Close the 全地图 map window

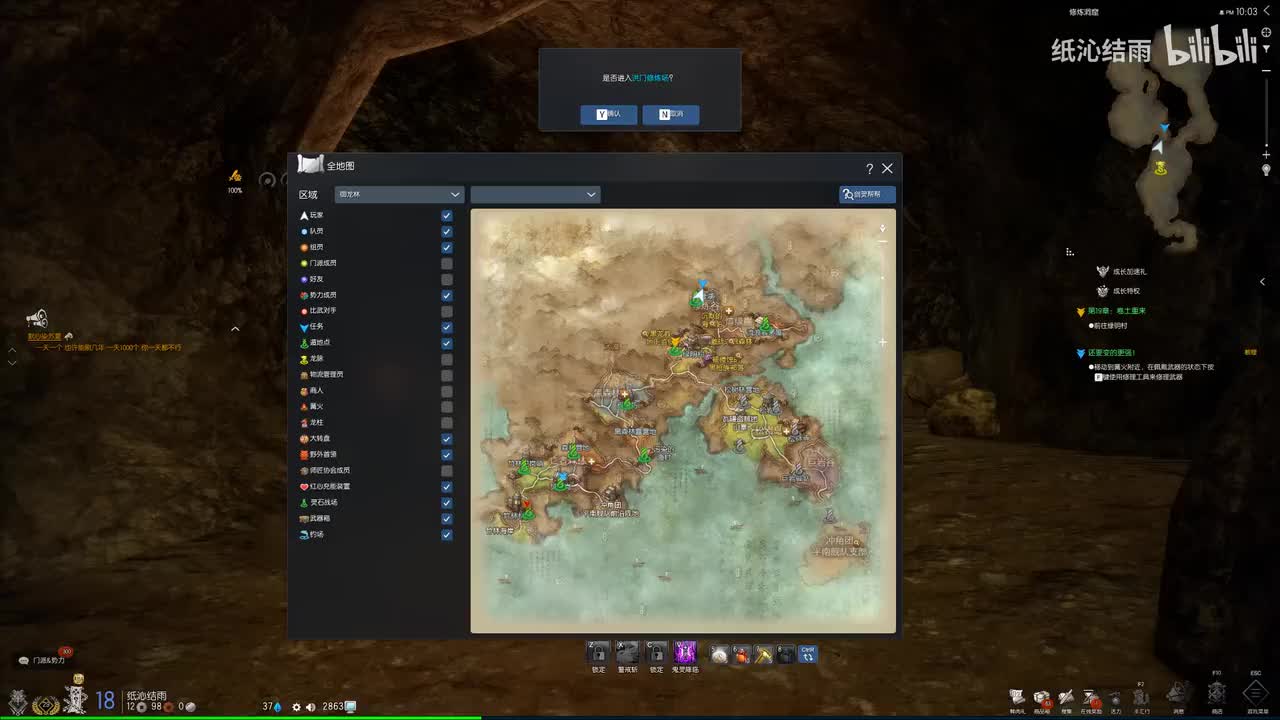point(887,168)
